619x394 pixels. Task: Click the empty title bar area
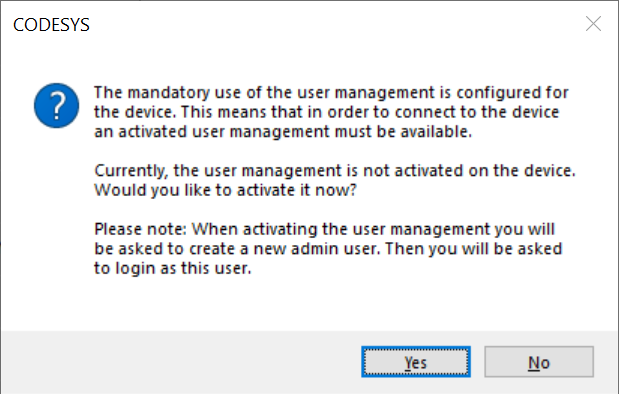coord(336,24)
